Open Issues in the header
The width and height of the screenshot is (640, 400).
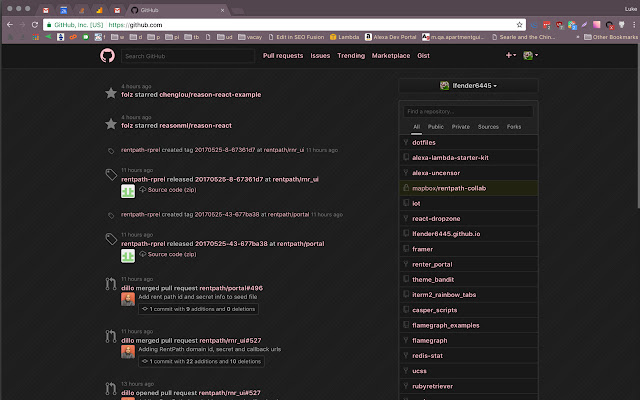point(320,56)
